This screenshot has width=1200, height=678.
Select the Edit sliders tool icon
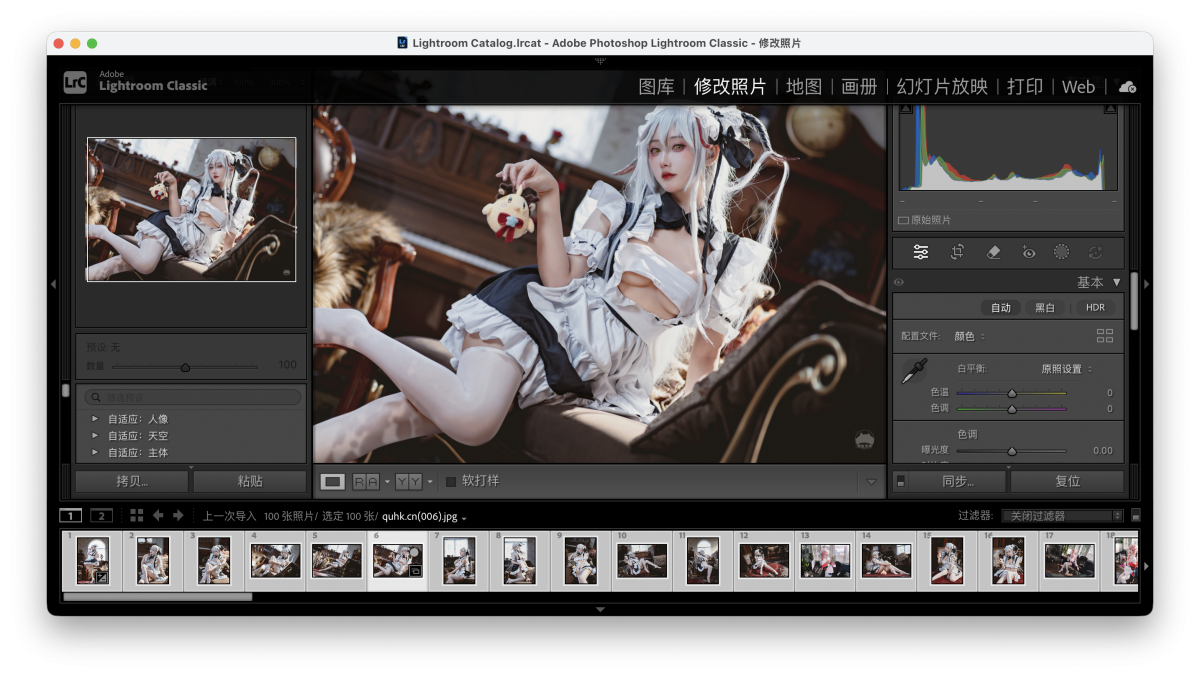click(921, 252)
